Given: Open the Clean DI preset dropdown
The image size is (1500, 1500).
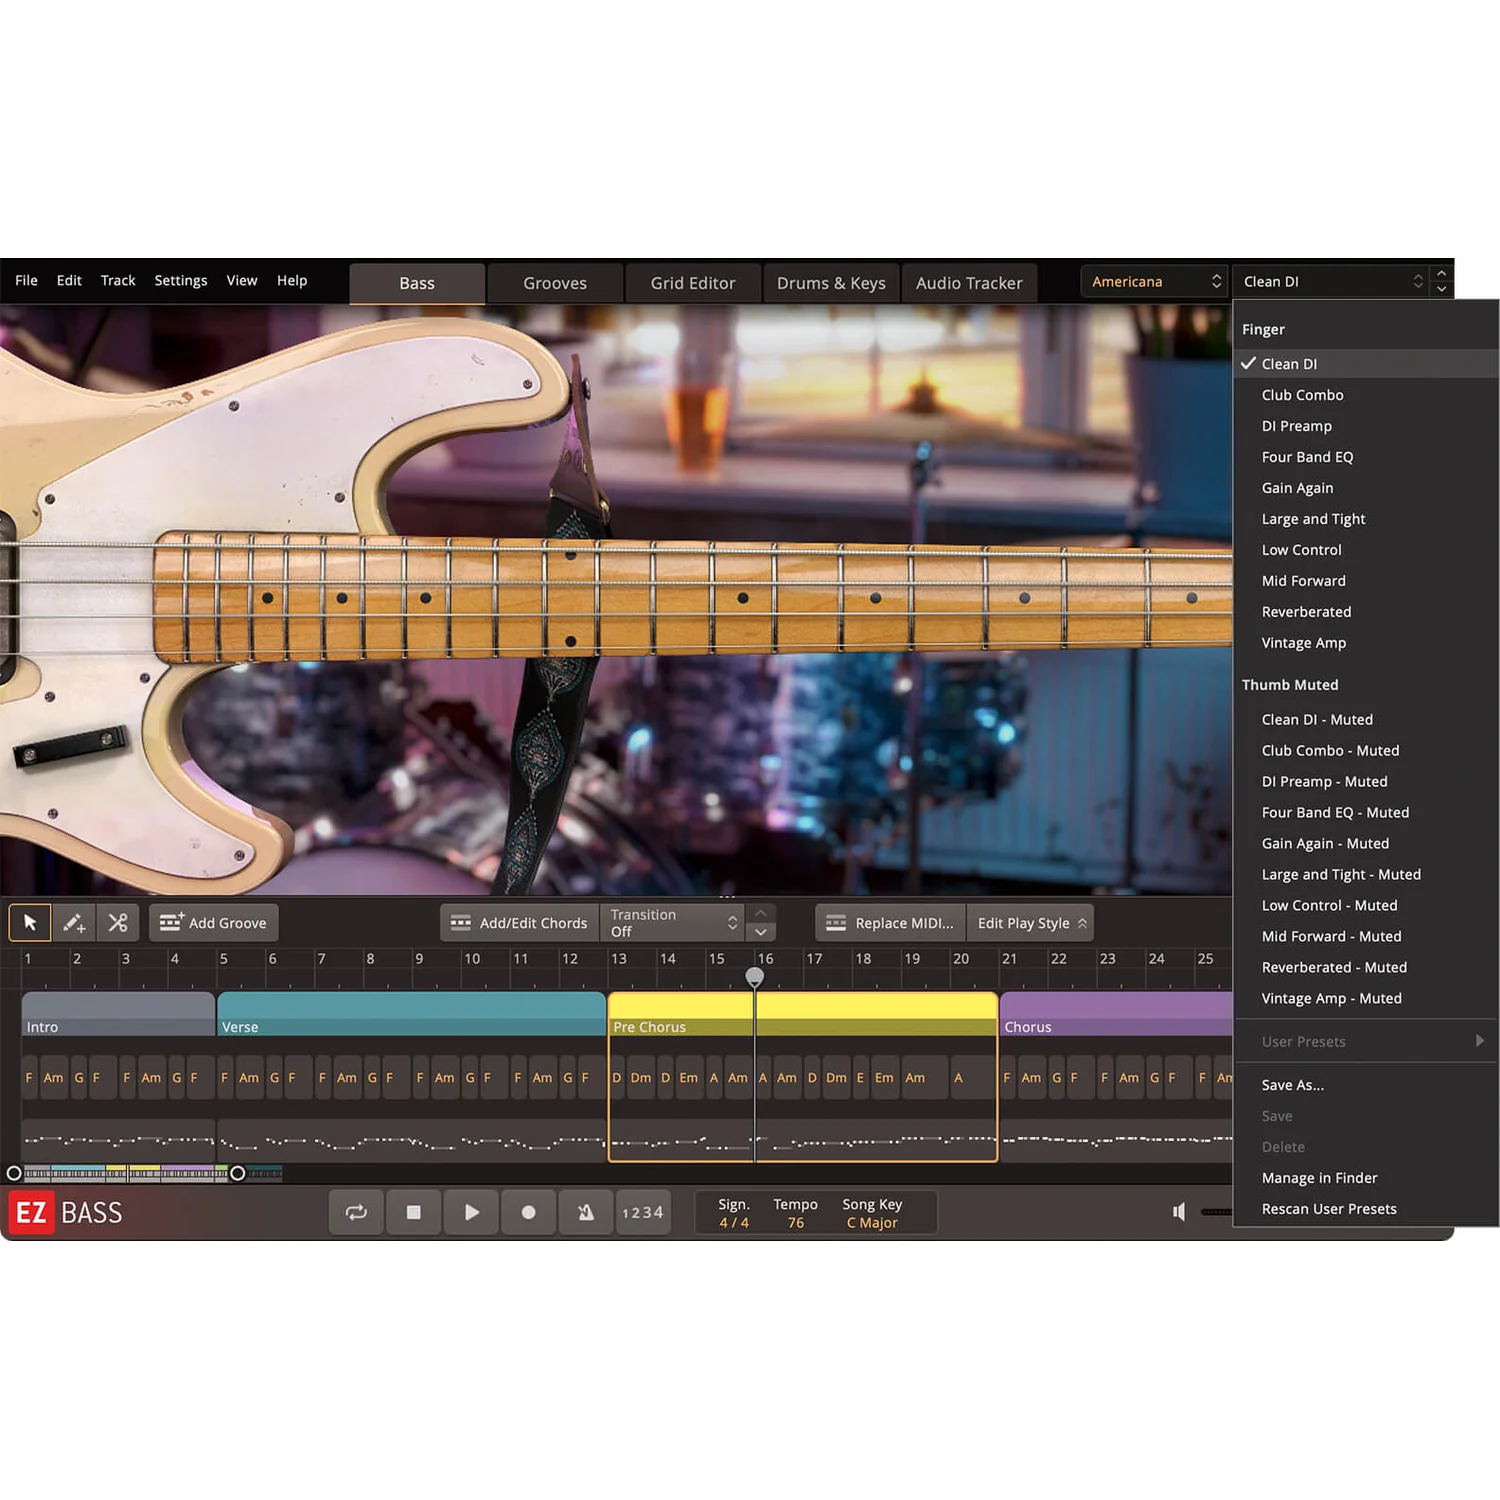Looking at the screenshot, I should [x=1331, y=282].
